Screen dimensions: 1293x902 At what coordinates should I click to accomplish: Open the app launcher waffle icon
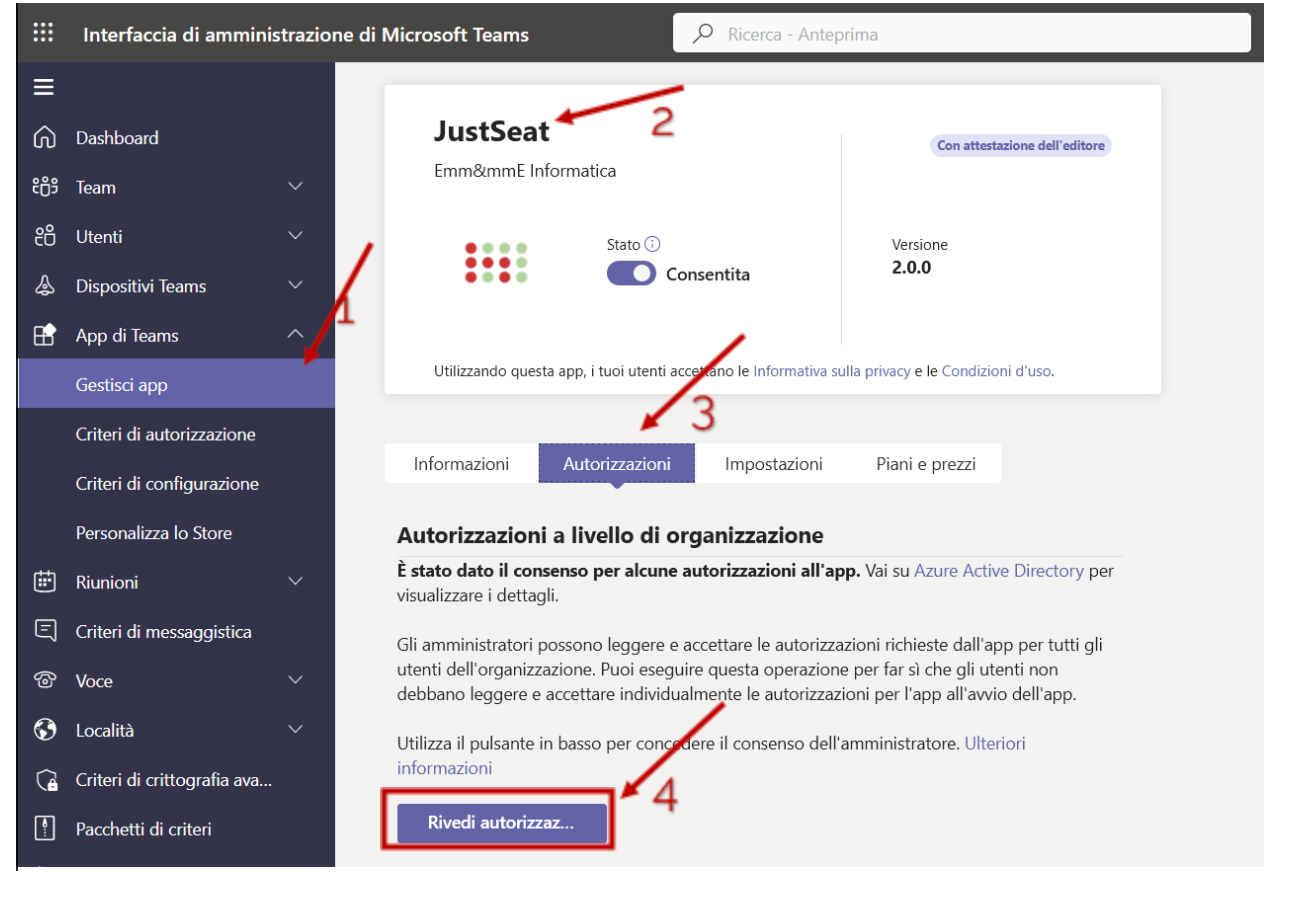[43, 33]
